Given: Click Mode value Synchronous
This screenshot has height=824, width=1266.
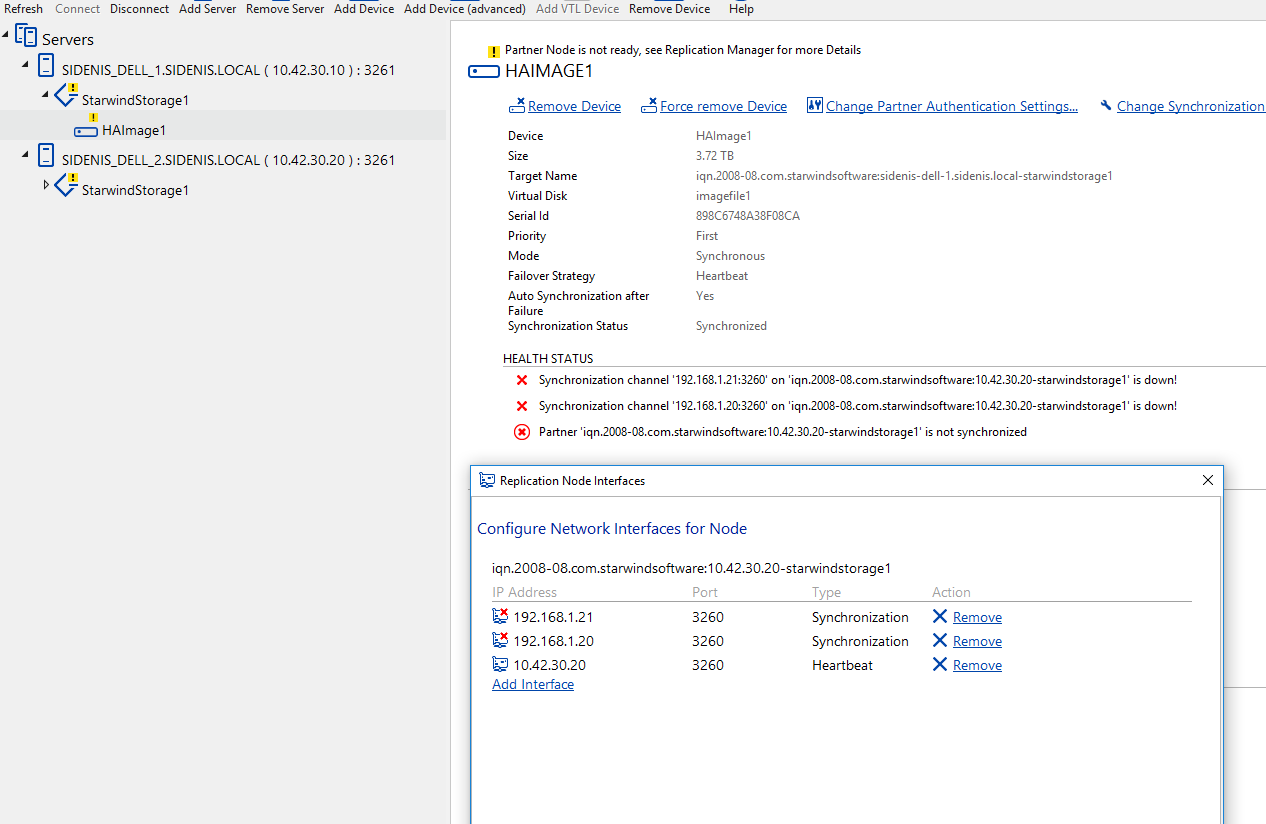Looking at the screenshot, I should pyautogui.click(x=730, y=256).
